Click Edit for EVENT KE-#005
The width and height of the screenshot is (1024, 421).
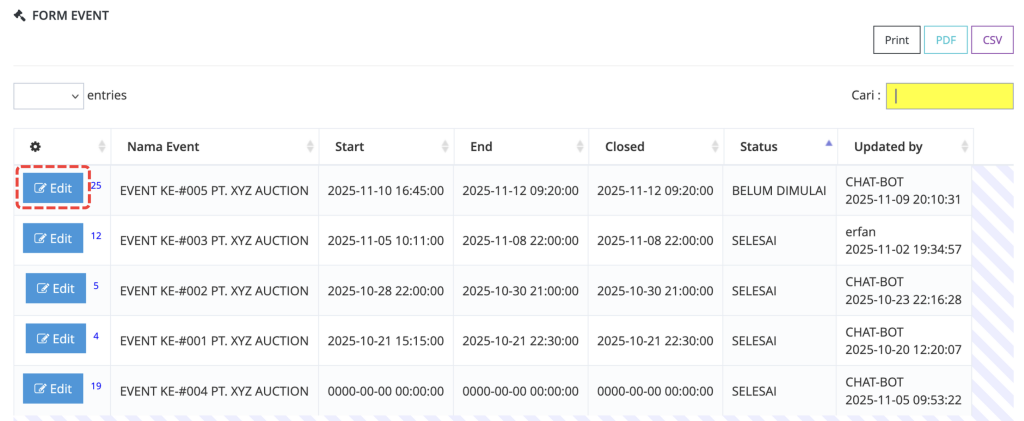click(54, 188)
